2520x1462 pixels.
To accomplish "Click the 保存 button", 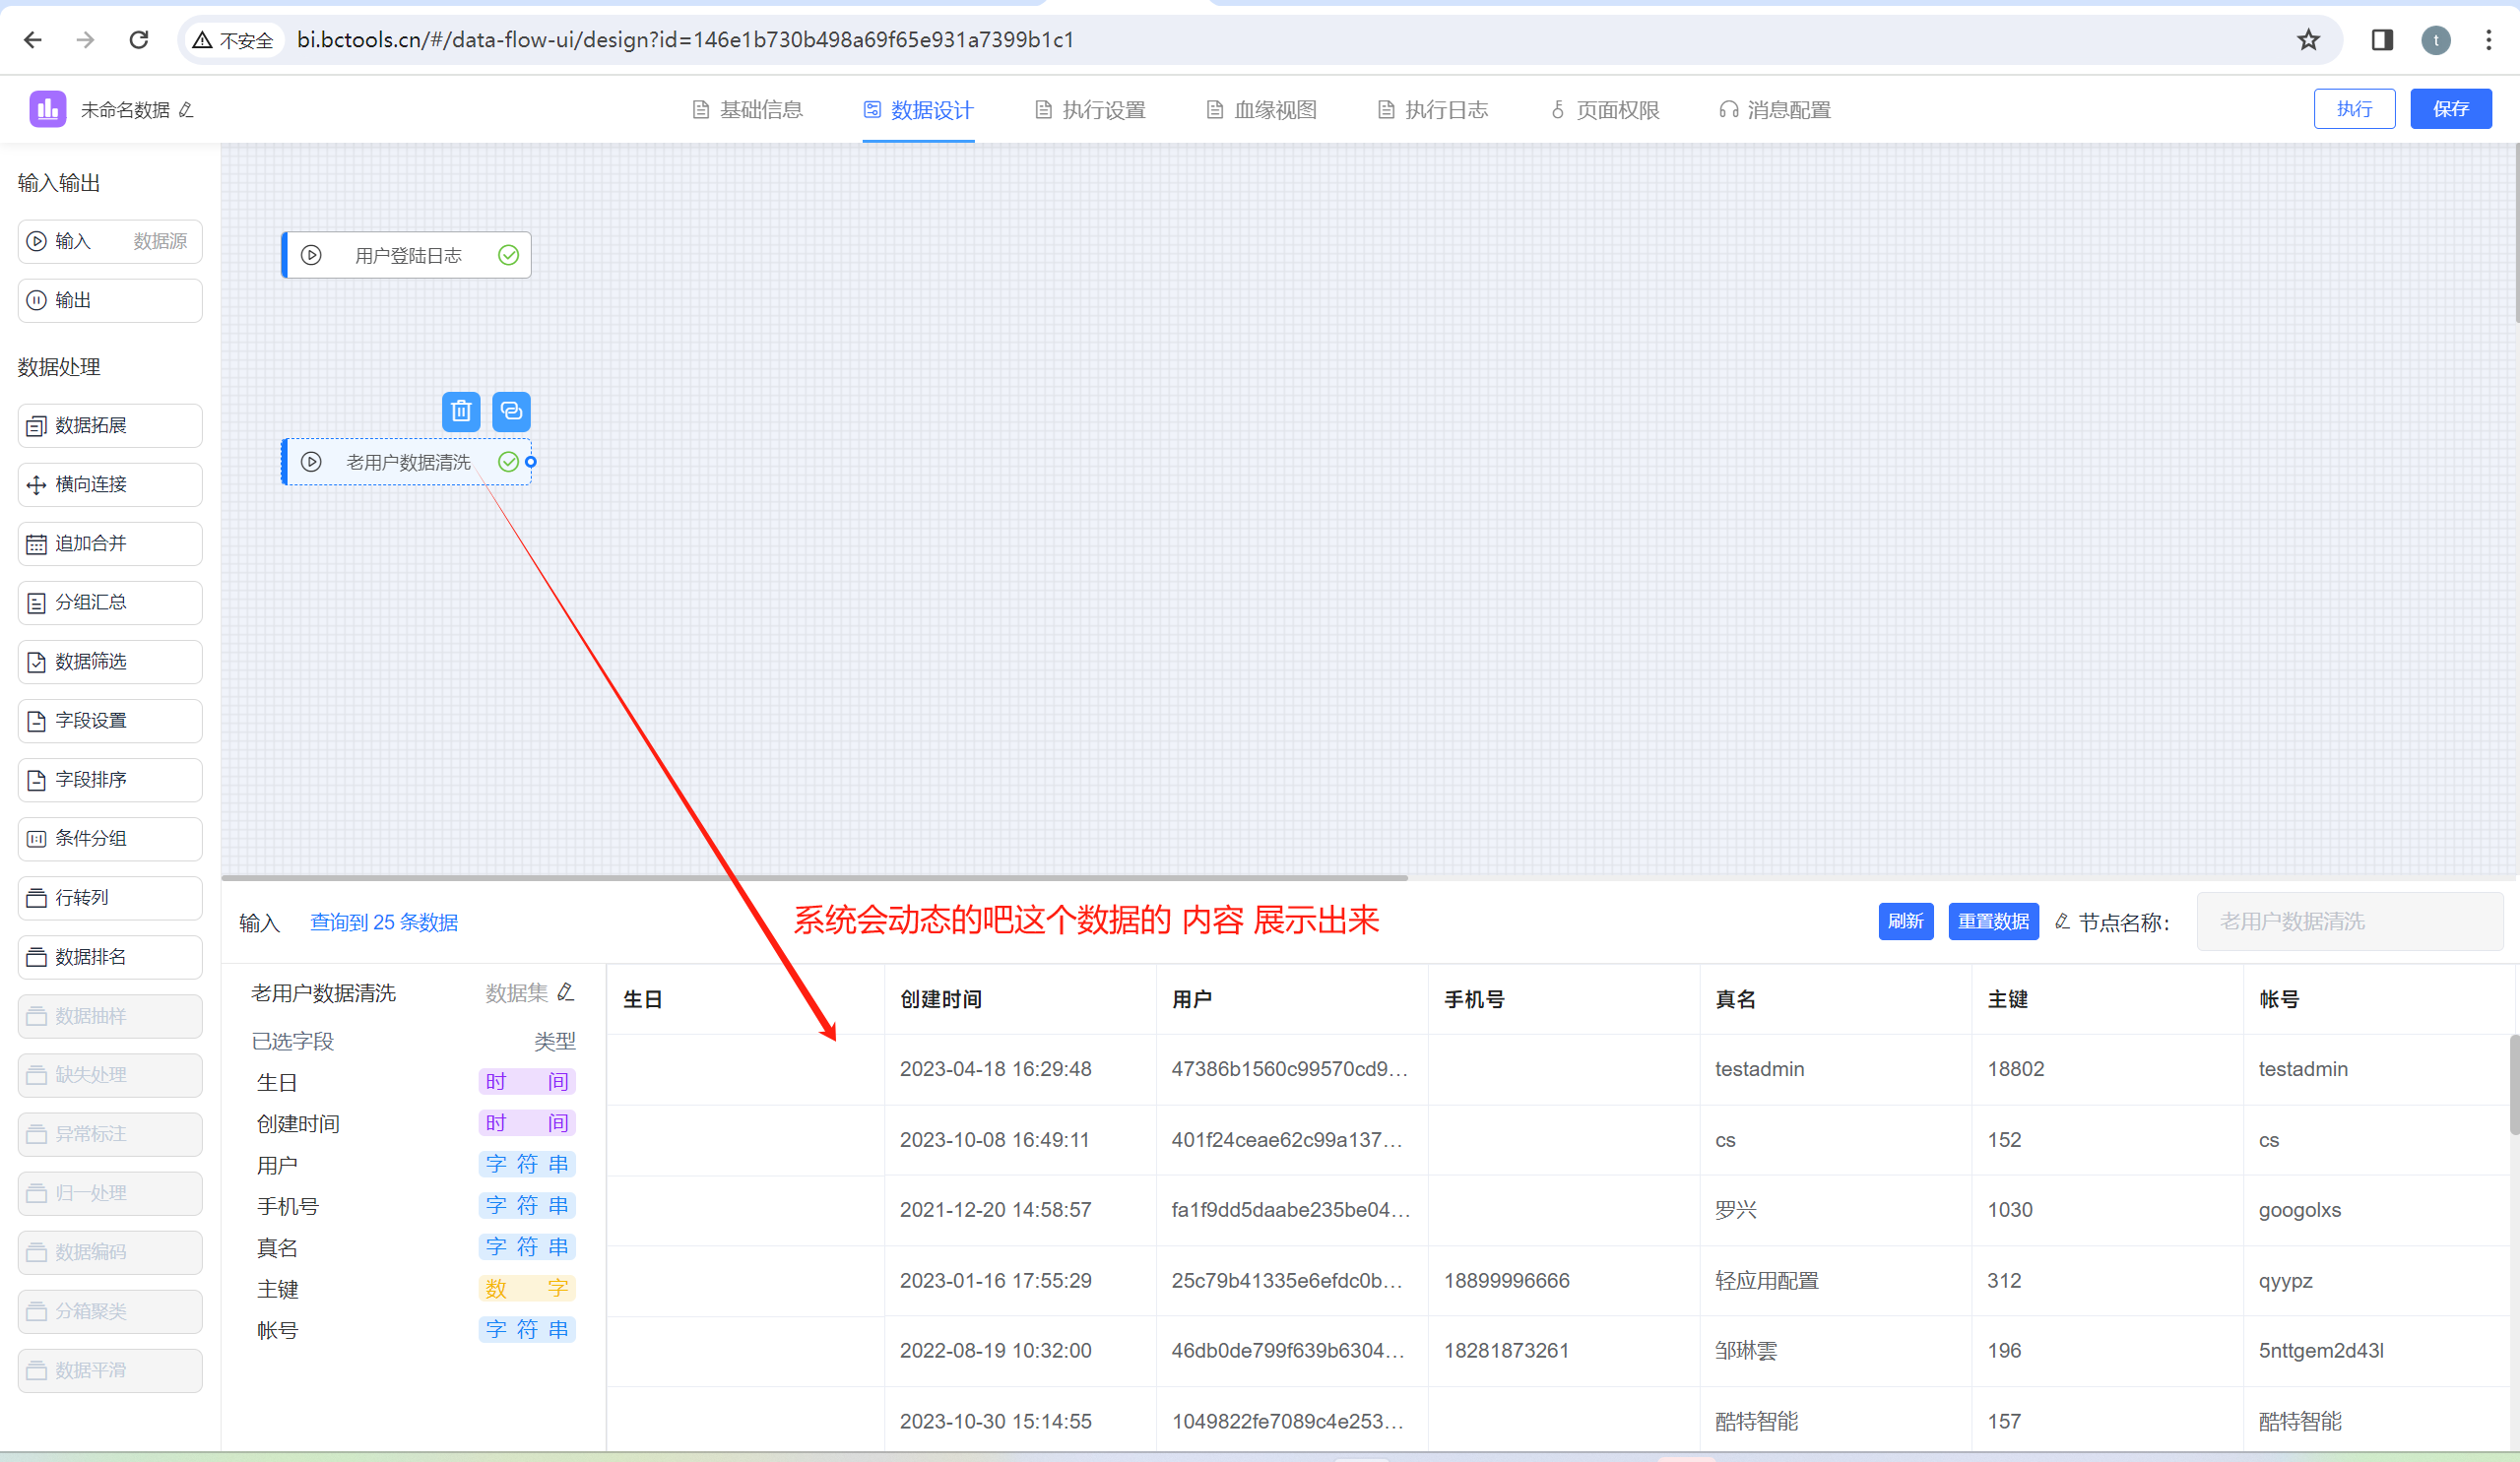I will (x=2451, y=108).
